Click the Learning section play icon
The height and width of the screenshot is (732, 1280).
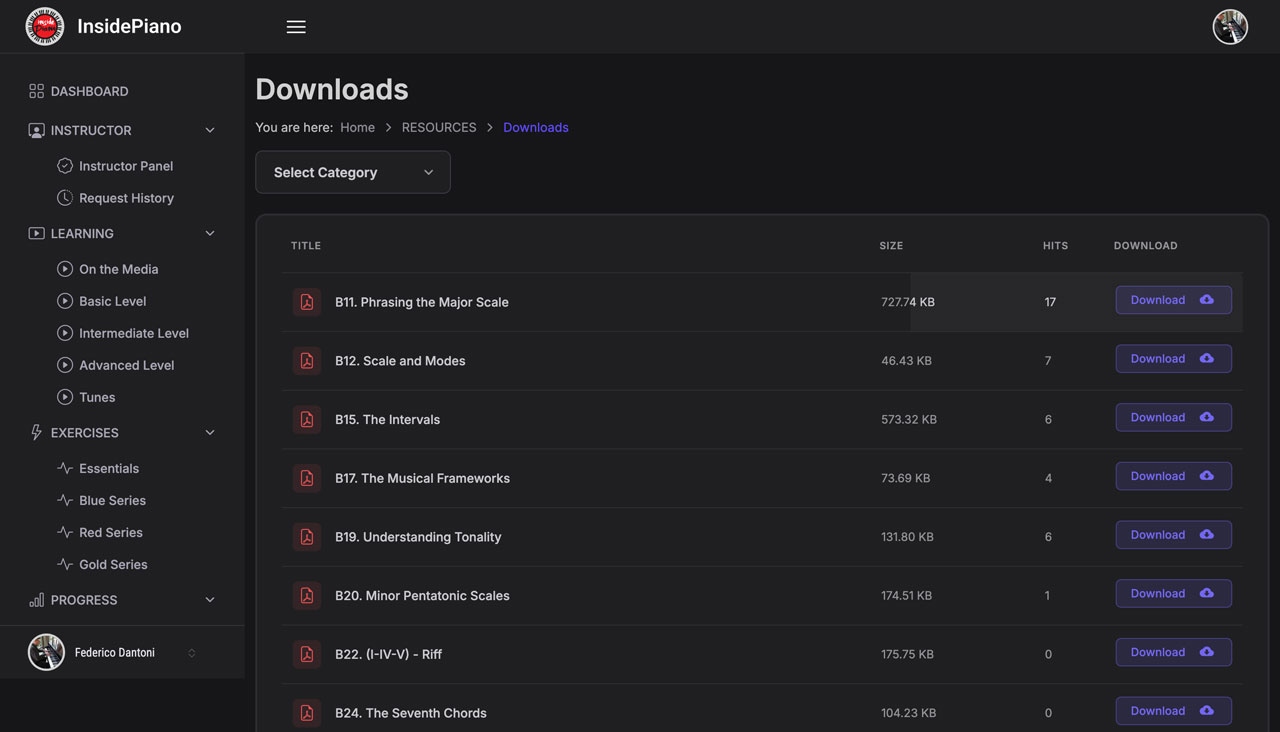(36, 233)
